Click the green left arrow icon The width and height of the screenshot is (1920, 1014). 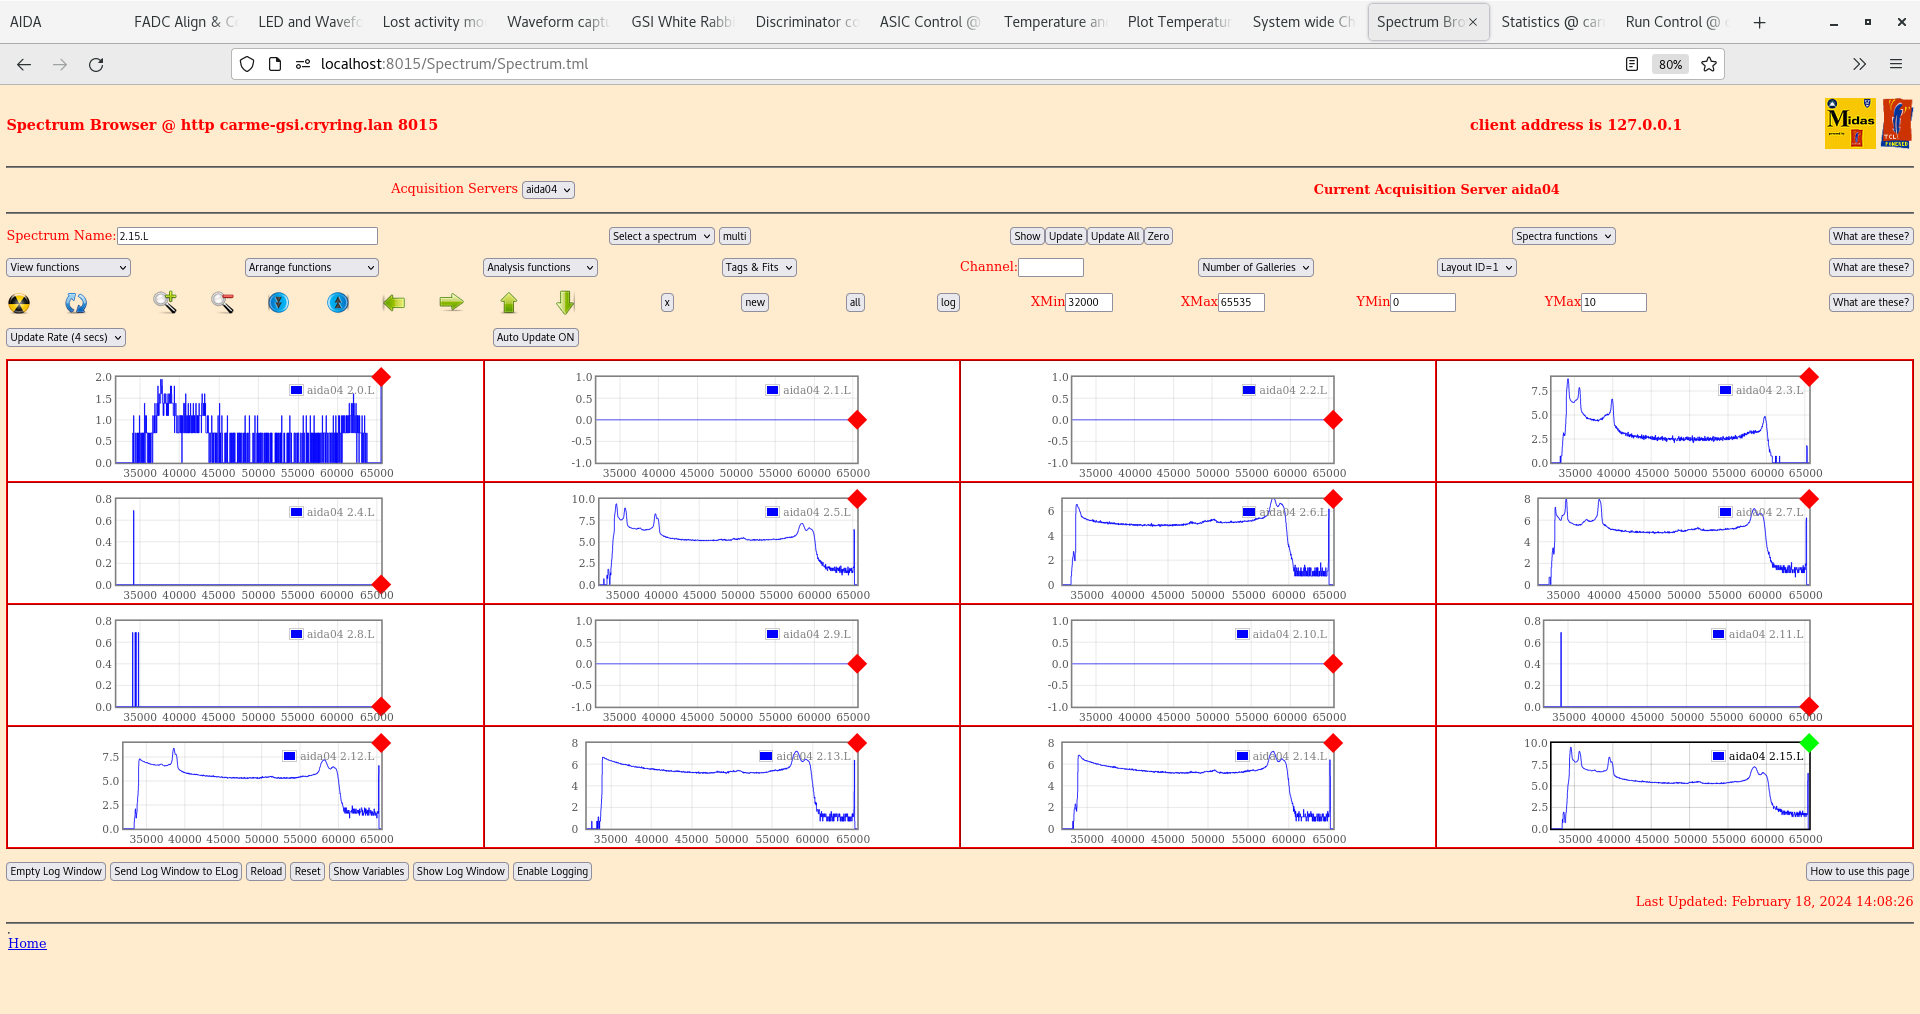click(394, 302)
